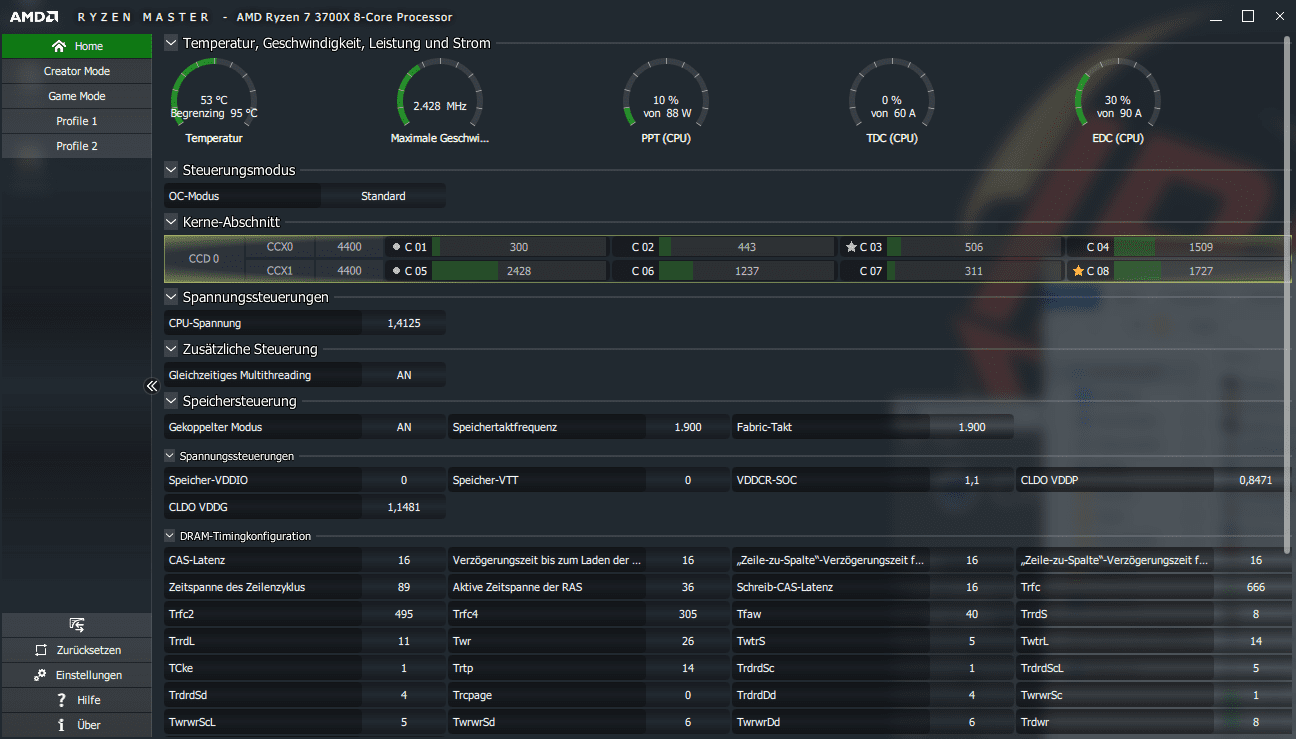Click the Trfc4 value 305
The height and width of the screenshot is (739, 1296).
point(687,614)
